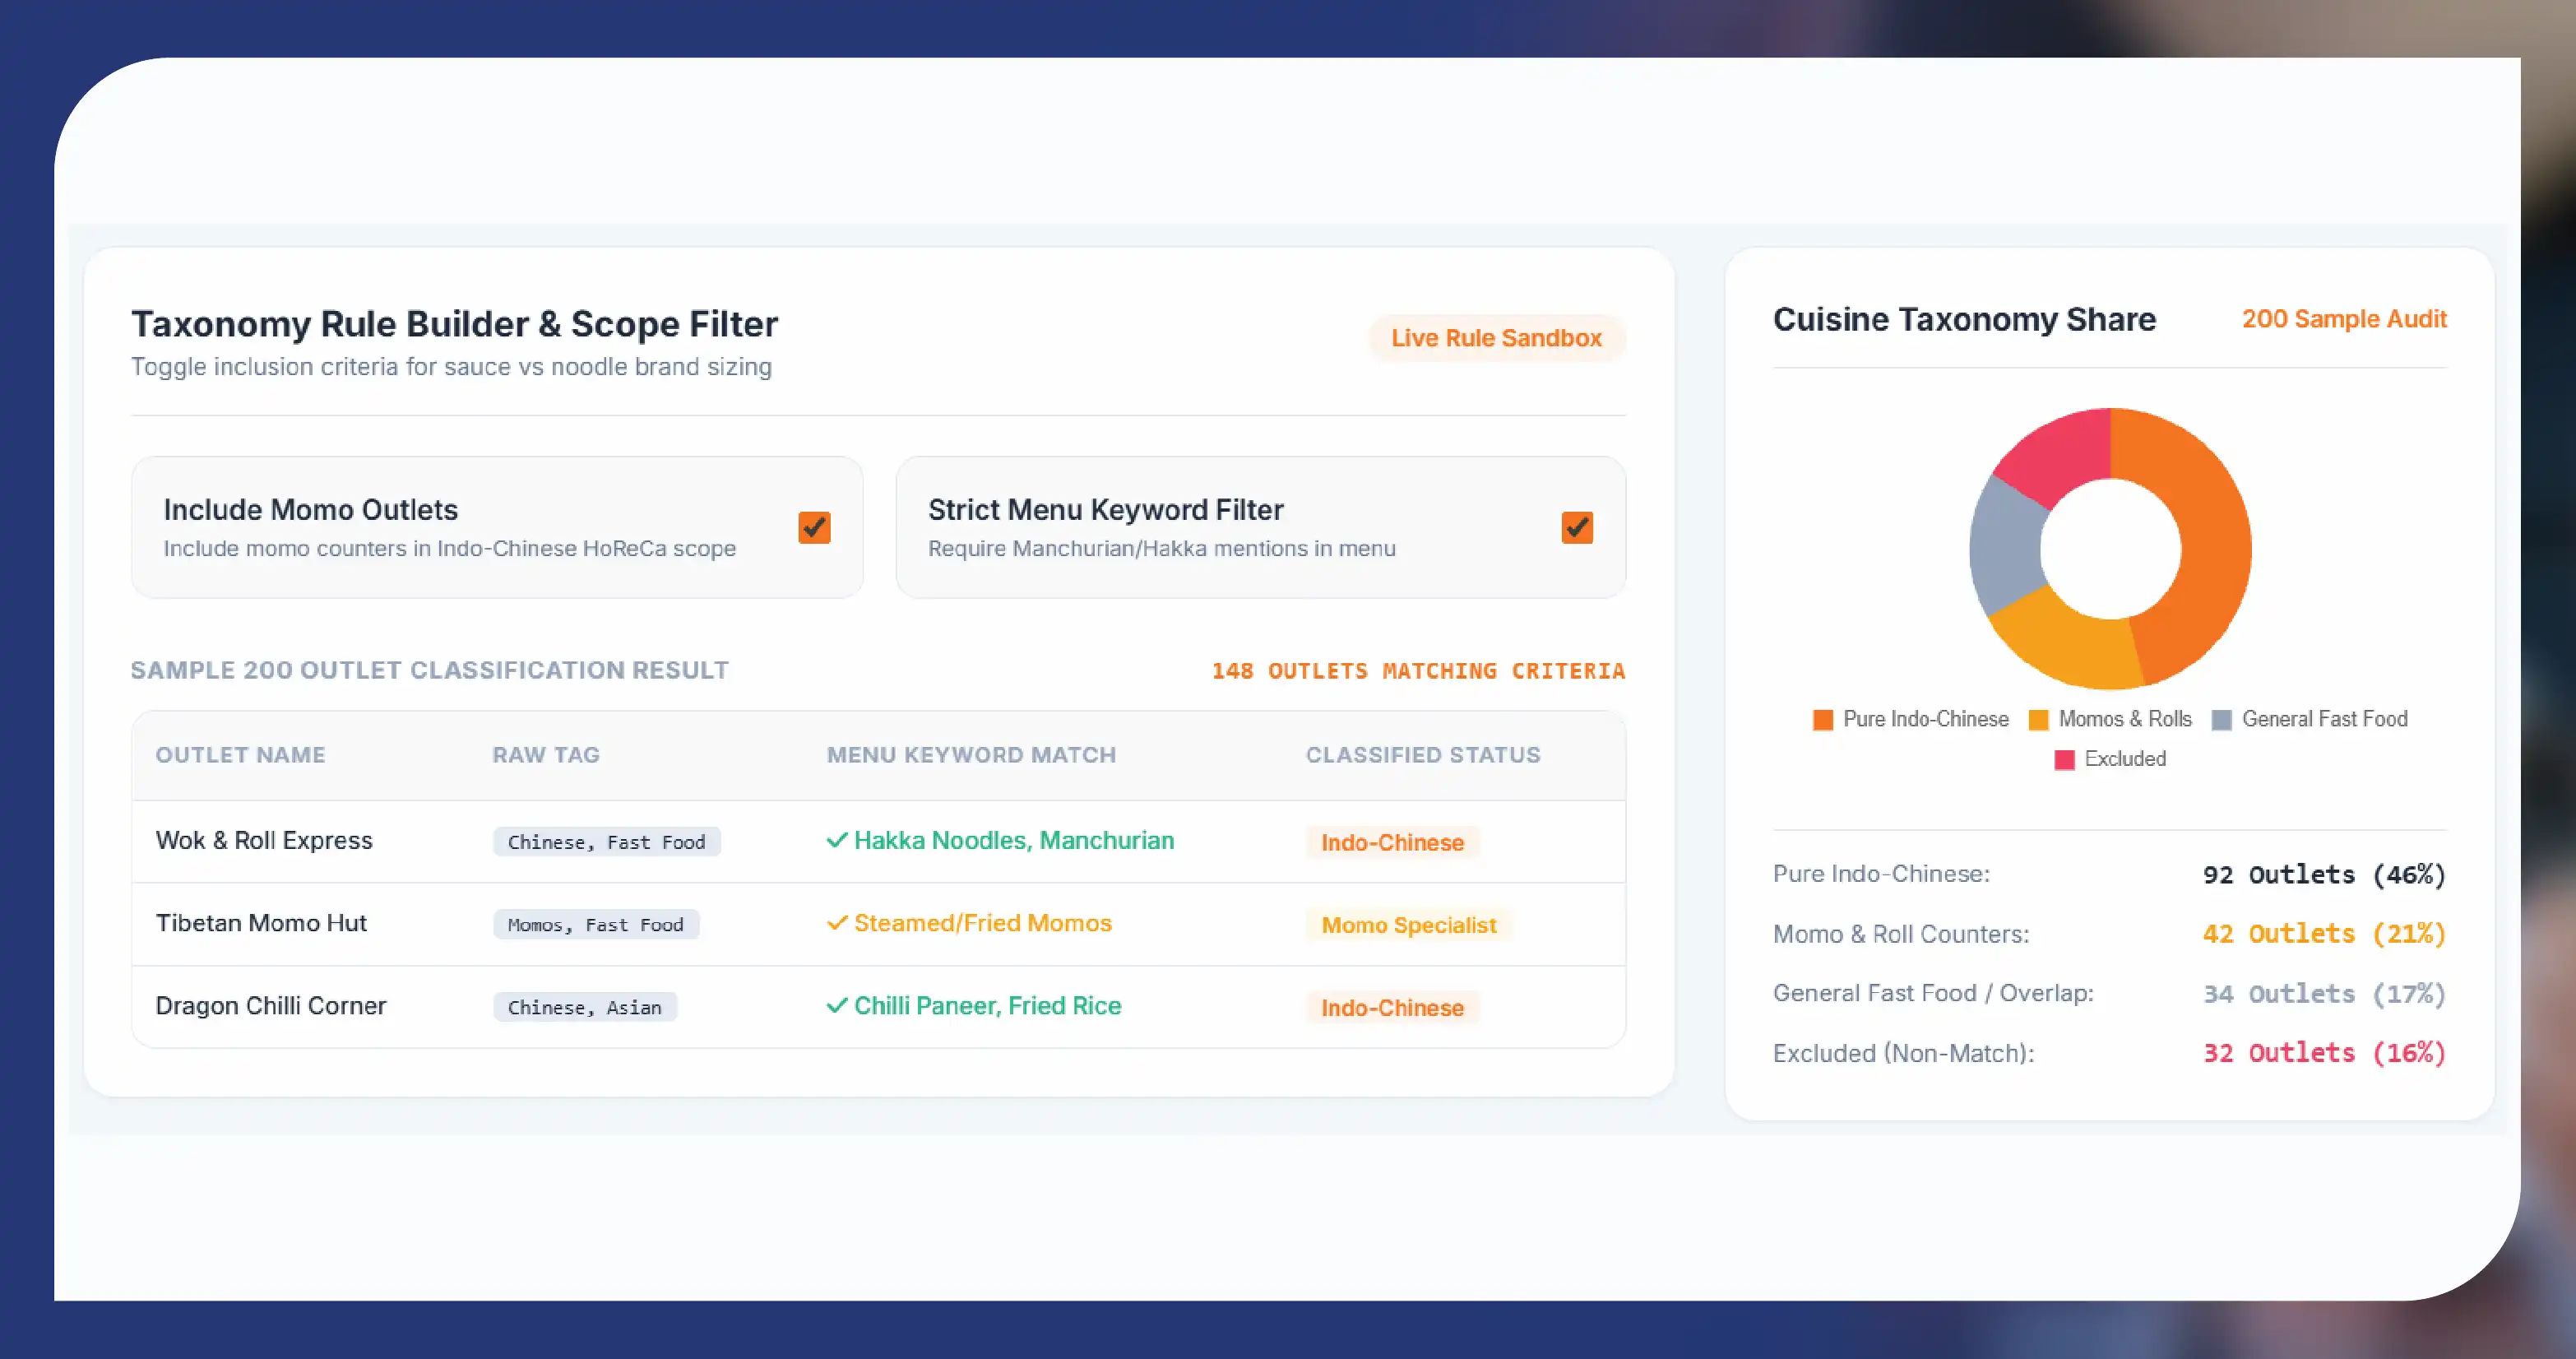Viewport: 2576px width, 1359px height.
Task: Select the Pure Indo-Chinese legend swatch
Action: click(x=1823, y=720)
